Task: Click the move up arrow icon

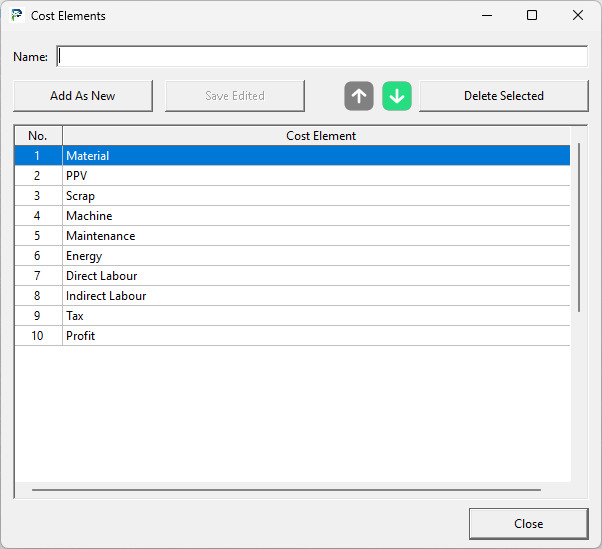Action: tap(359, 96)
